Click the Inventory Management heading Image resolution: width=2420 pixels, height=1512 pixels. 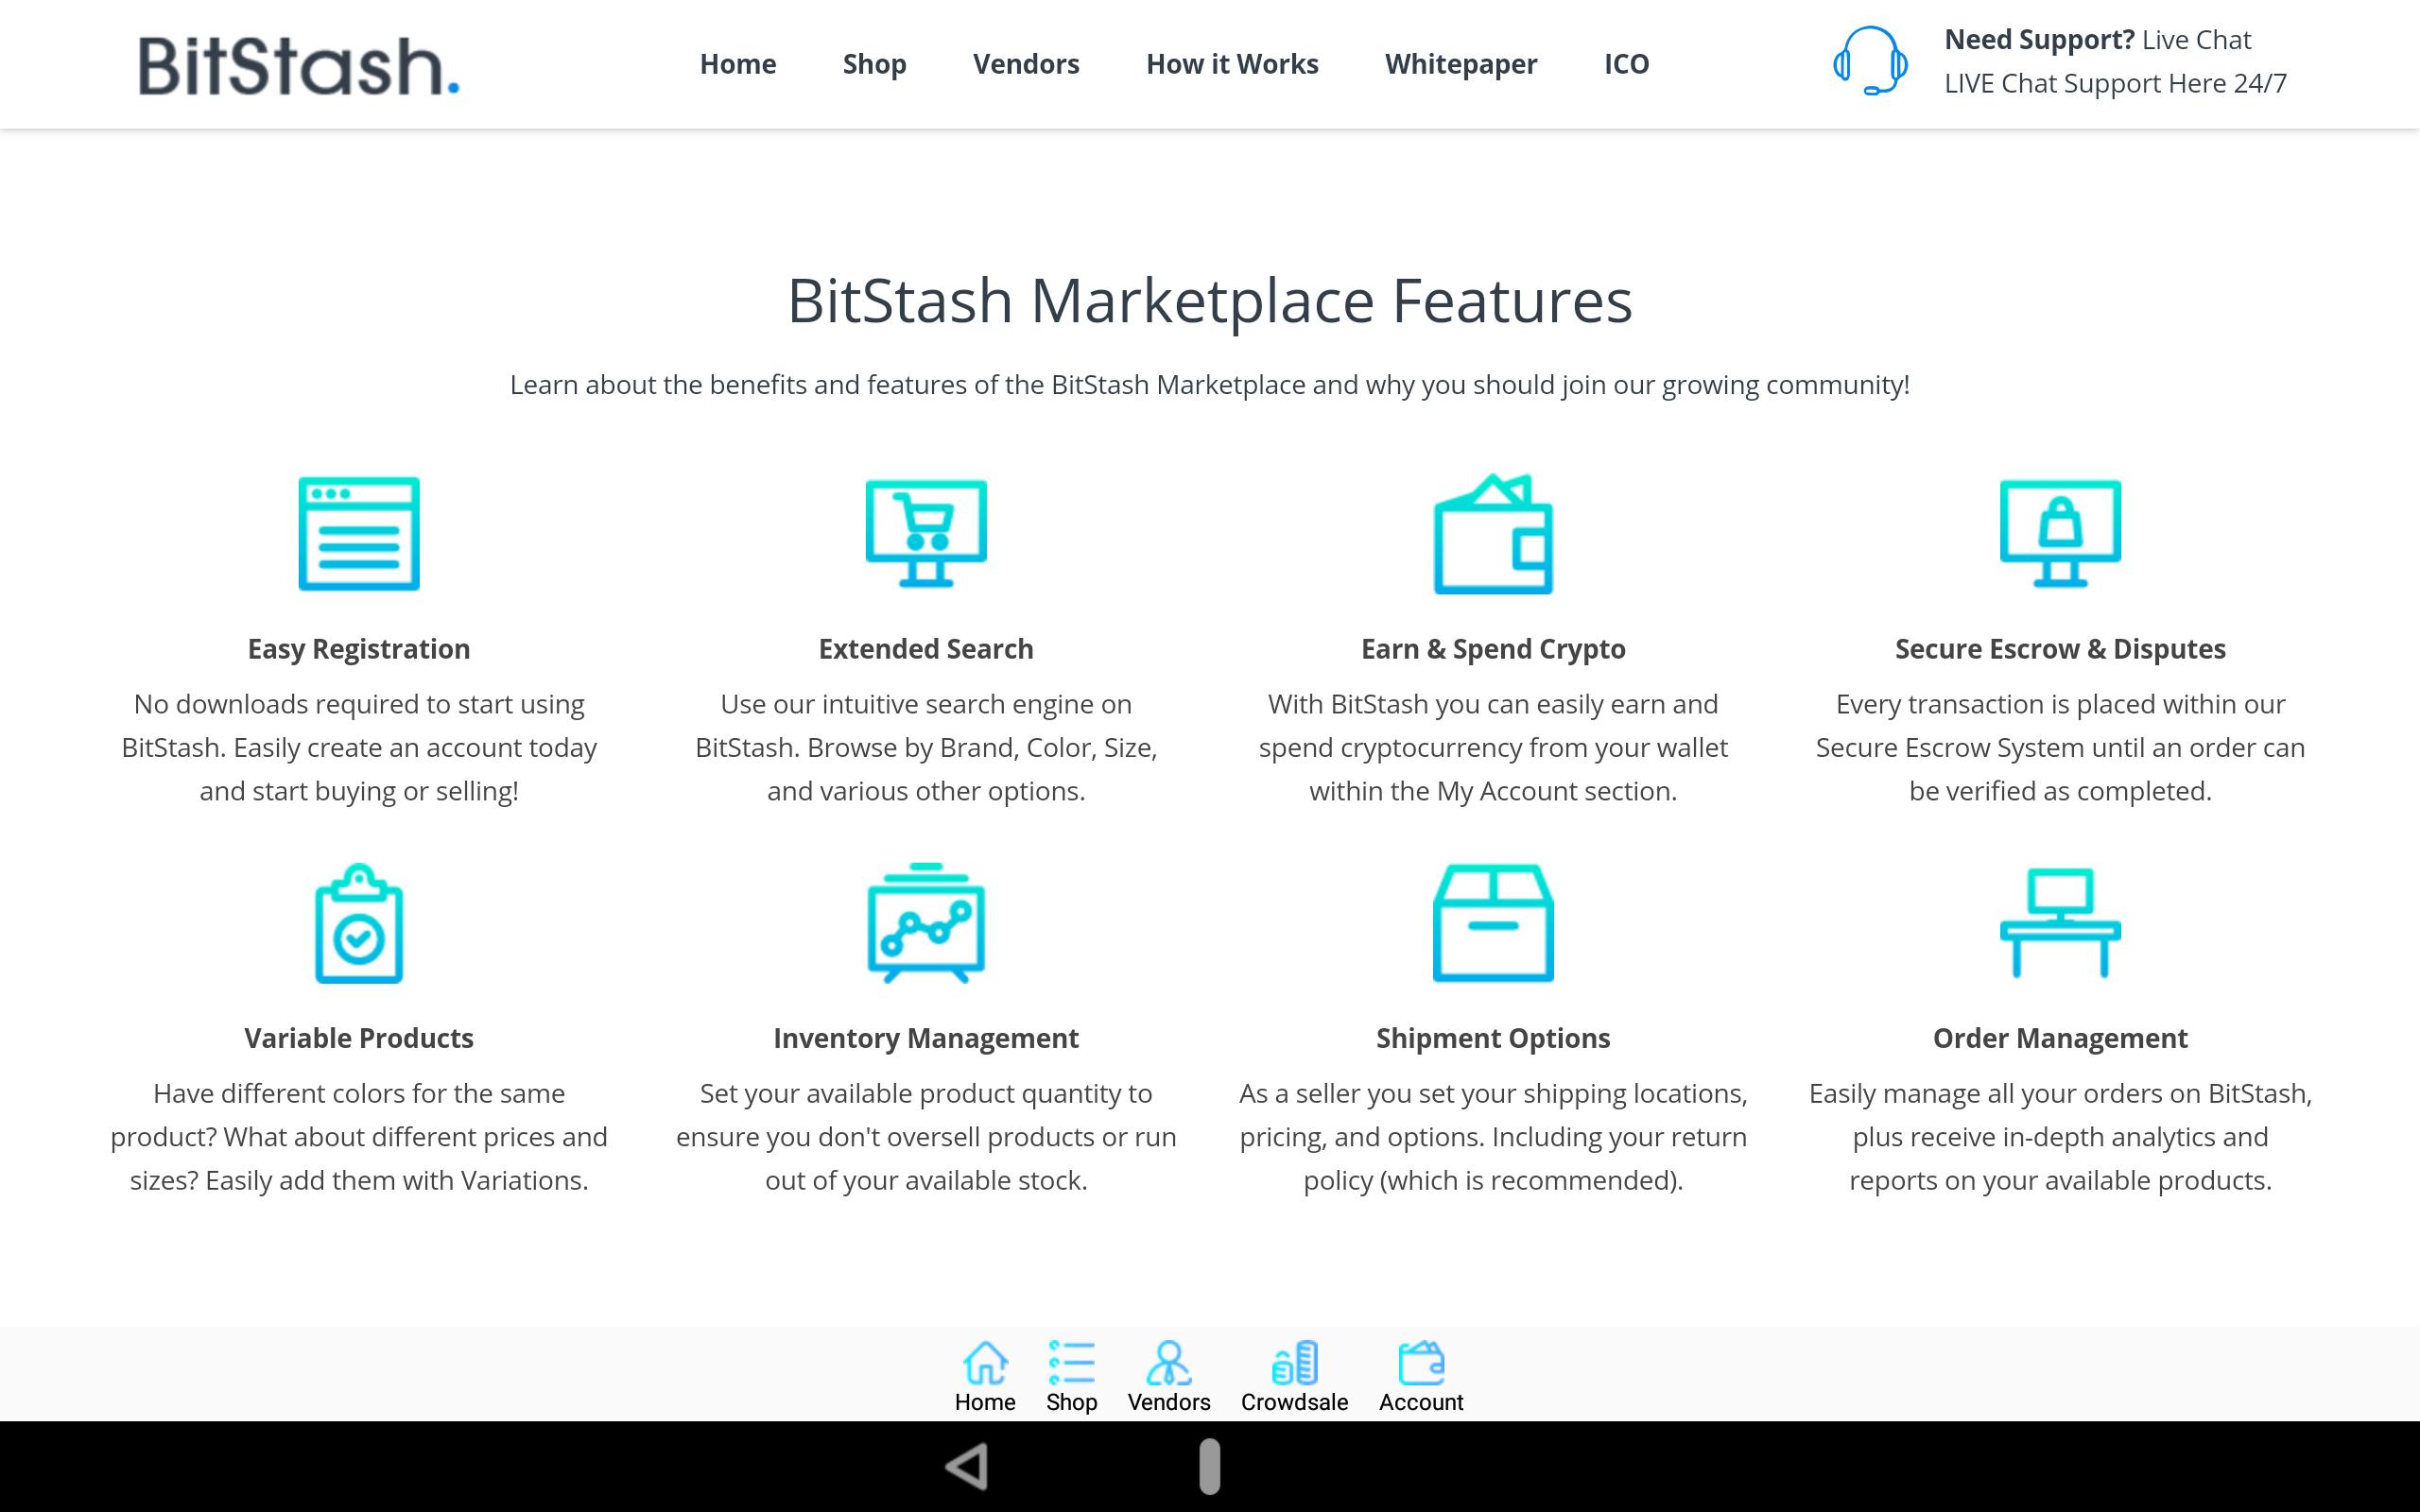(x=926, y=1038)
